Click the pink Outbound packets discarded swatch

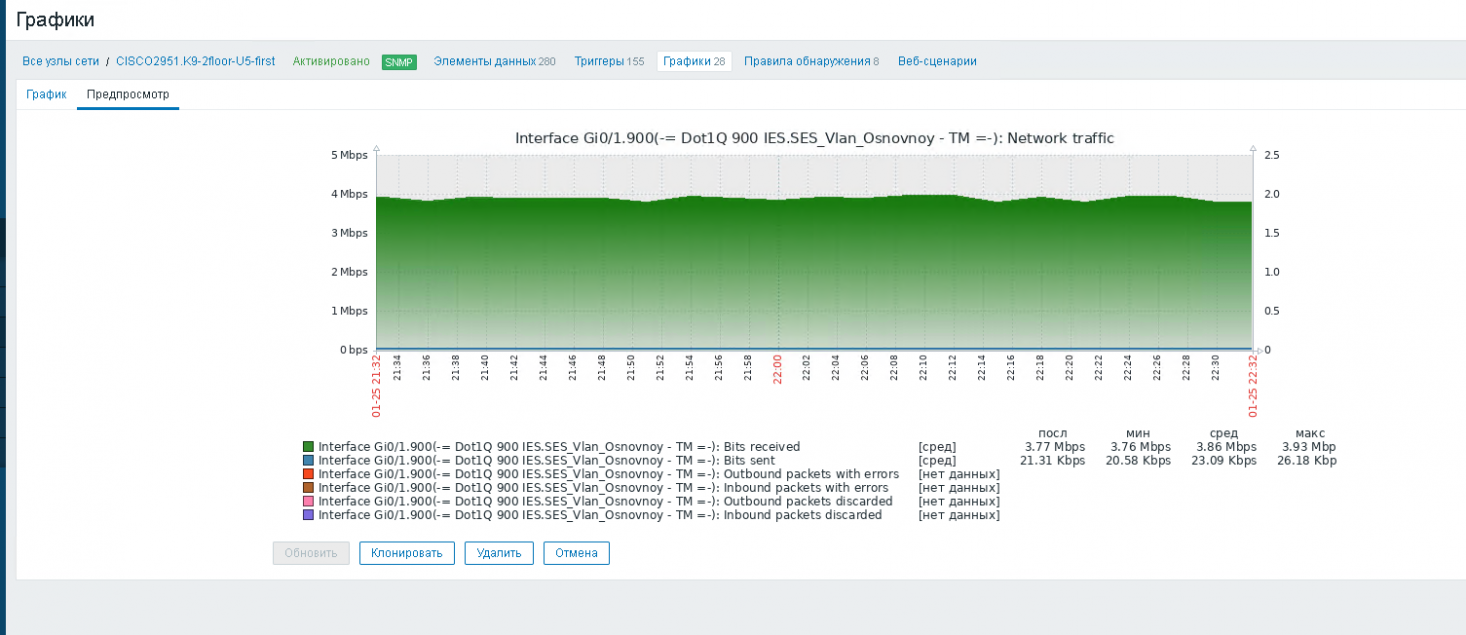point(308,501)
